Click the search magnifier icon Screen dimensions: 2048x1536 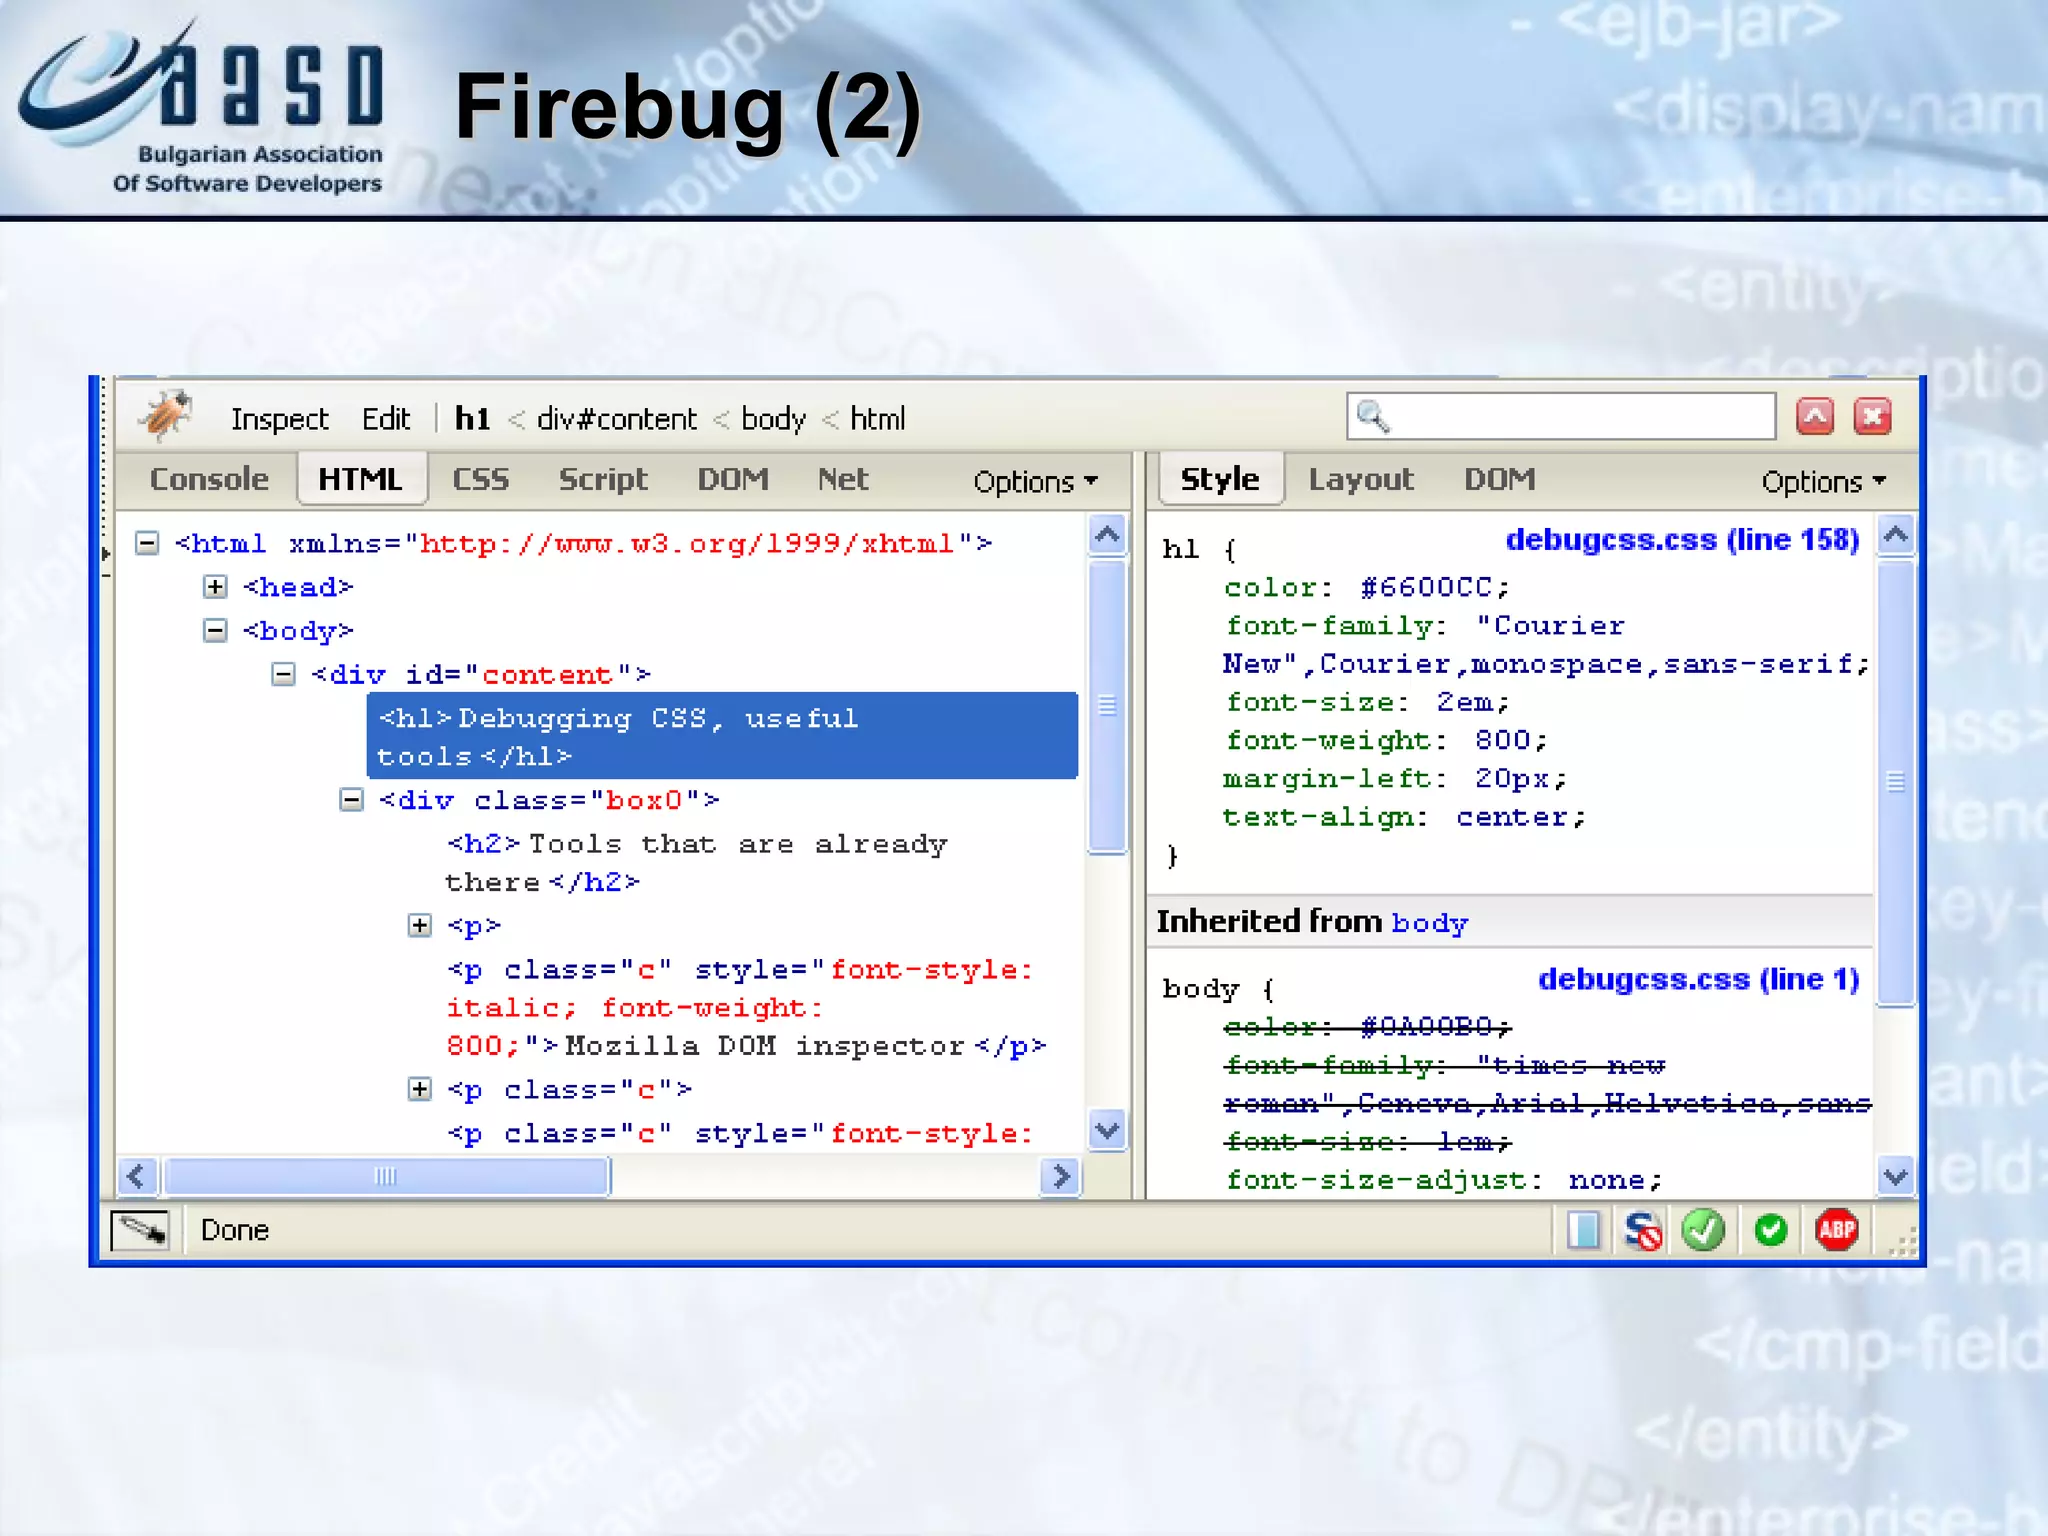[x=1374, y=417]
